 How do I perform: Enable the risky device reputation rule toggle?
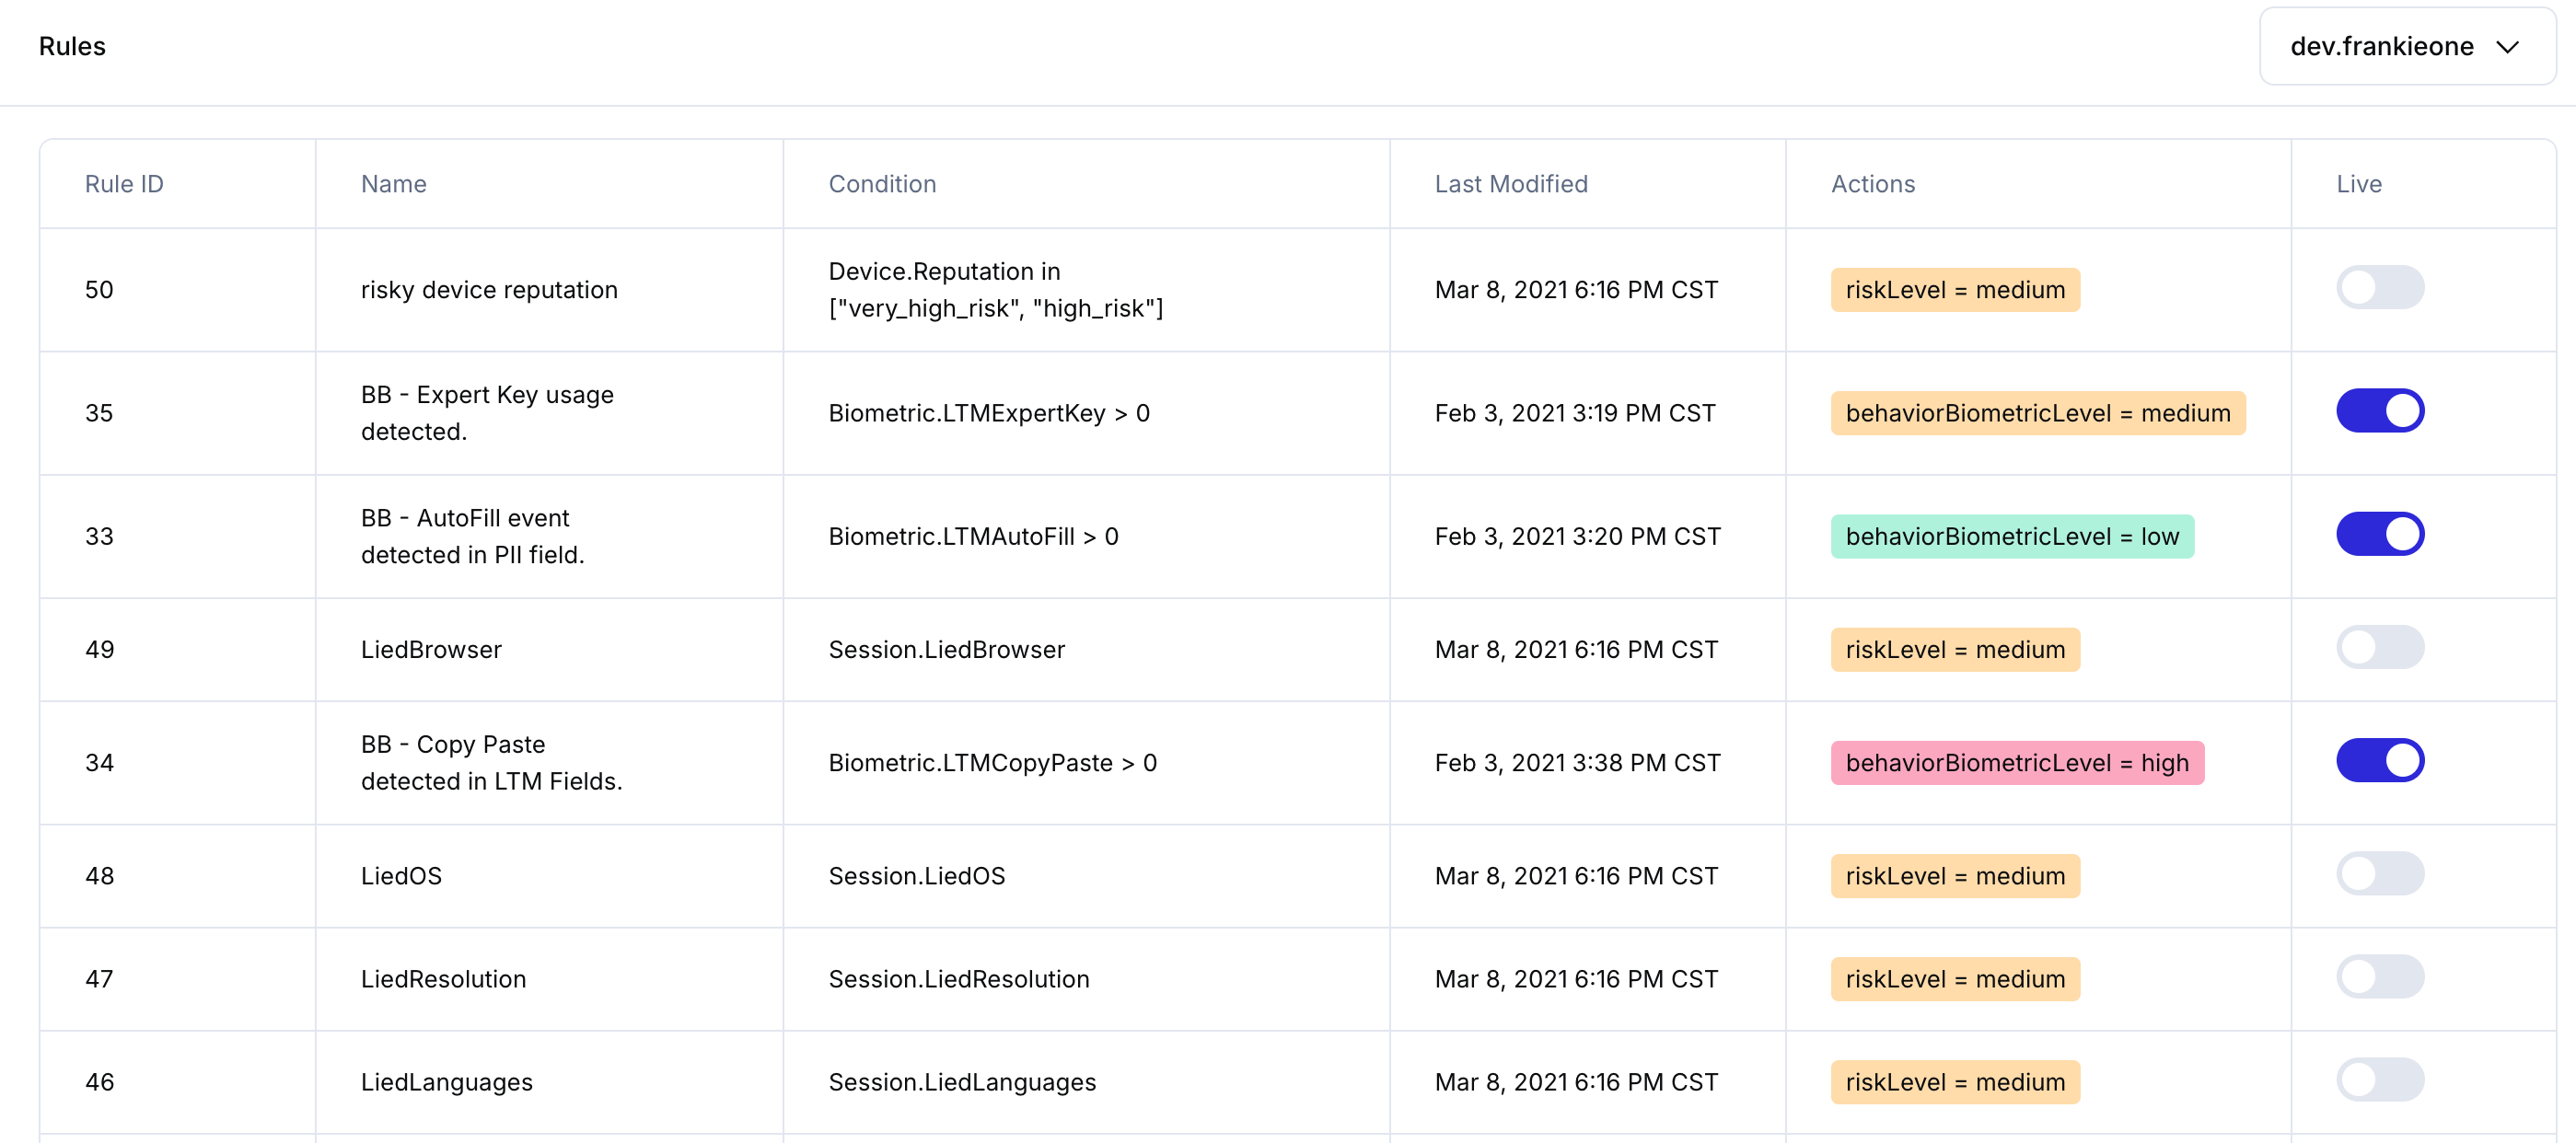2379,288
